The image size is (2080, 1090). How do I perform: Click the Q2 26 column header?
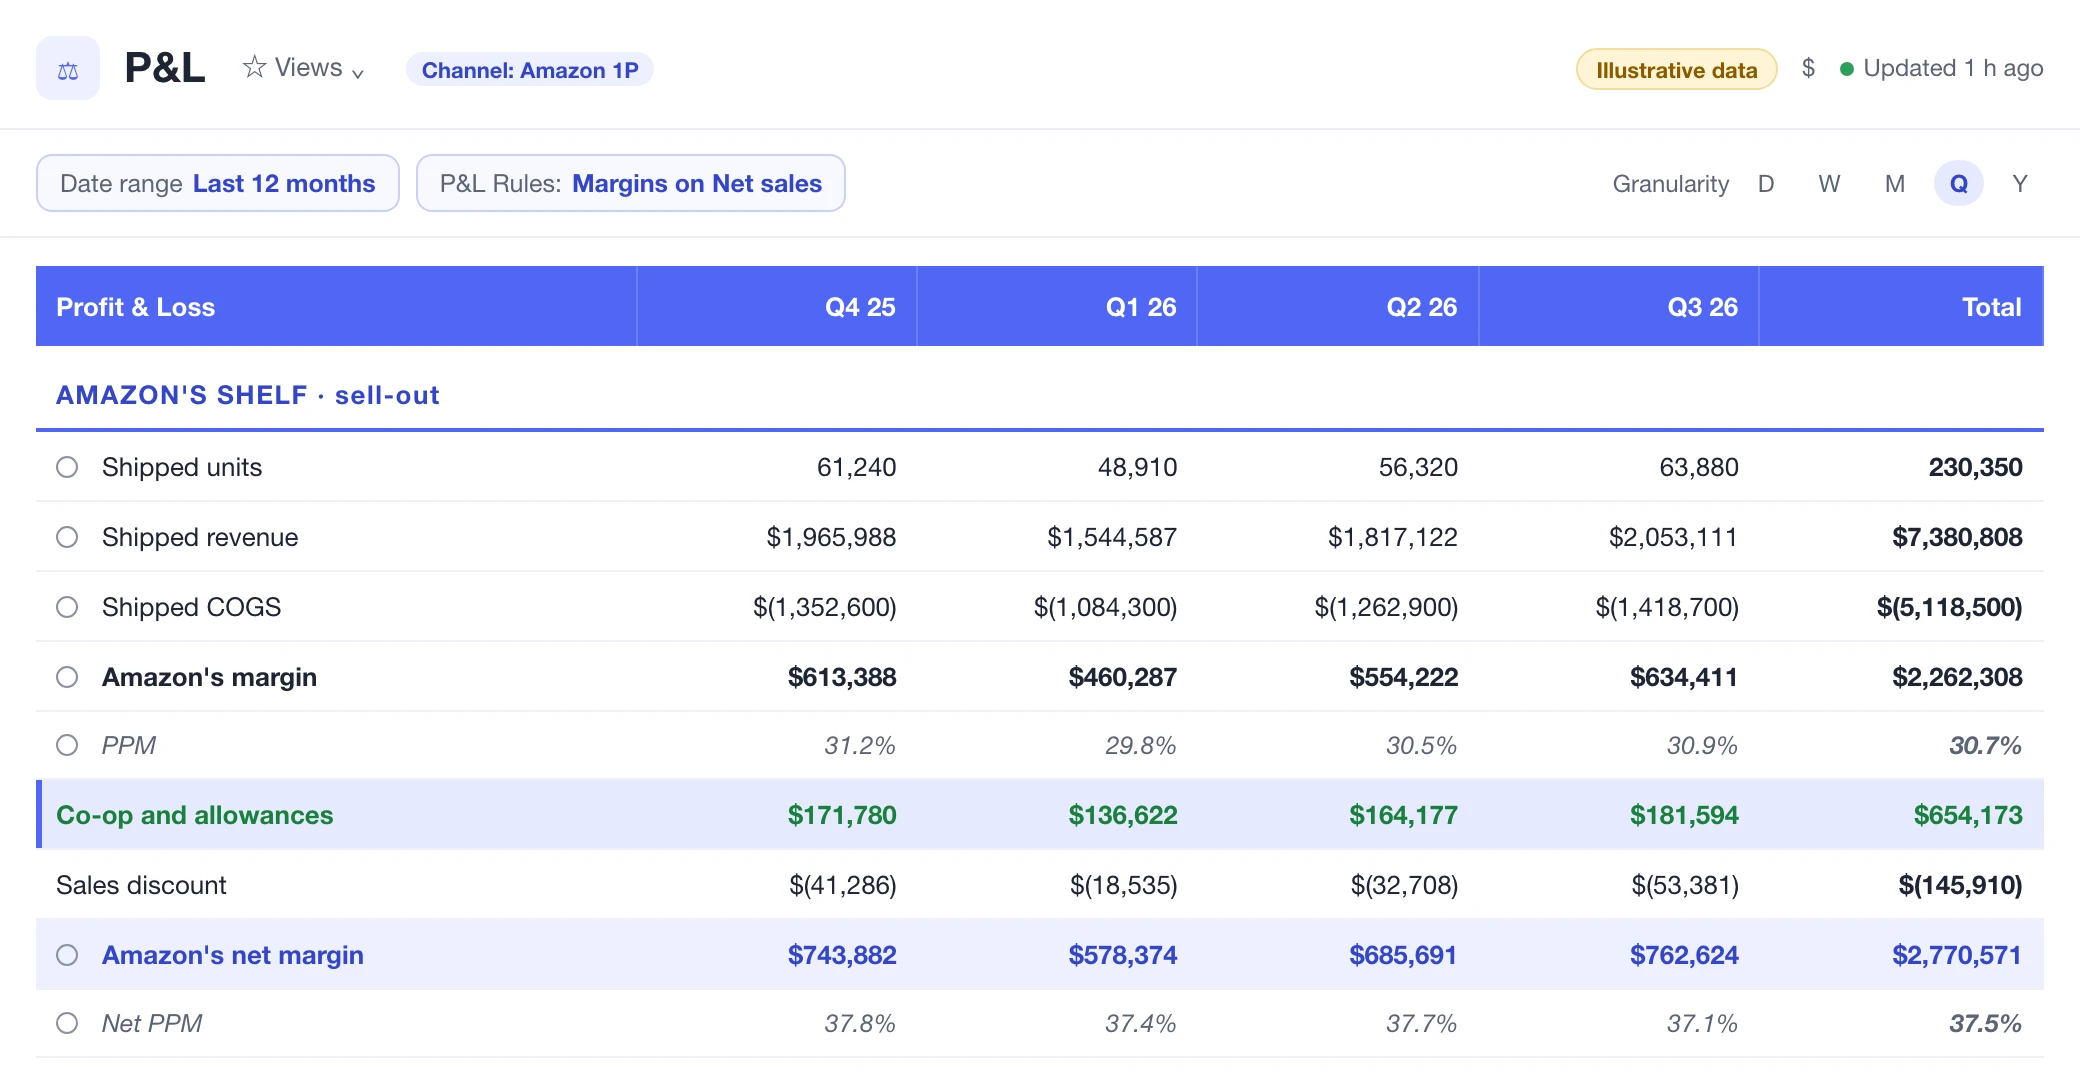click(x=1338, y=306)
